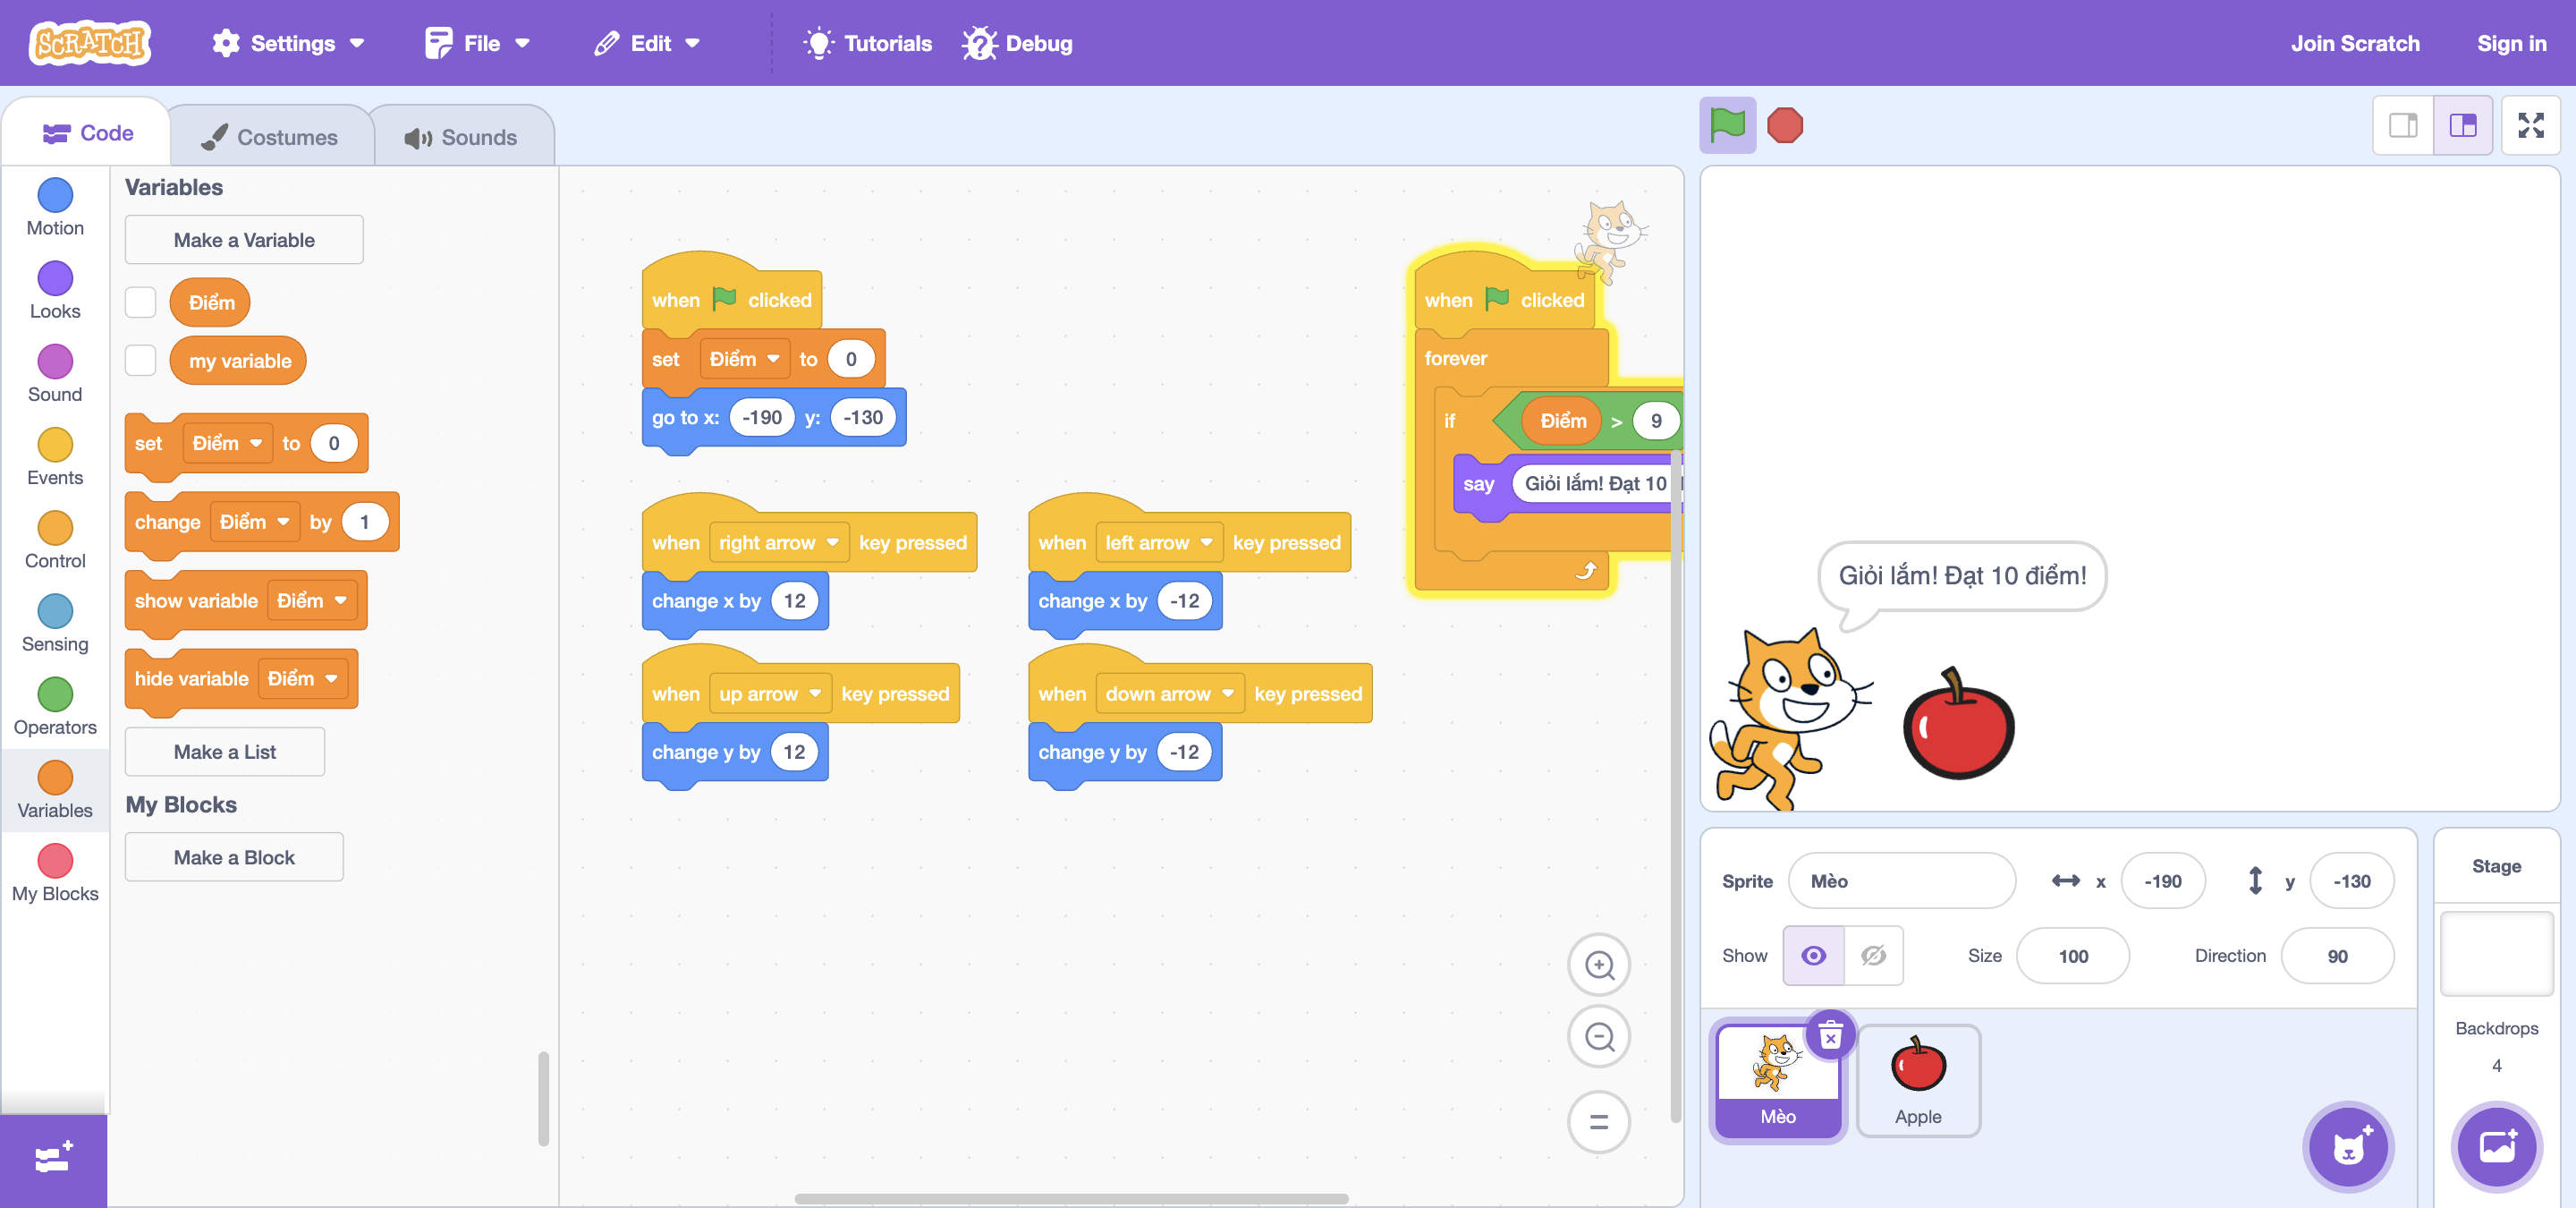
Task: Choose a new sprite with cat button
Action: [2348, 1147]
